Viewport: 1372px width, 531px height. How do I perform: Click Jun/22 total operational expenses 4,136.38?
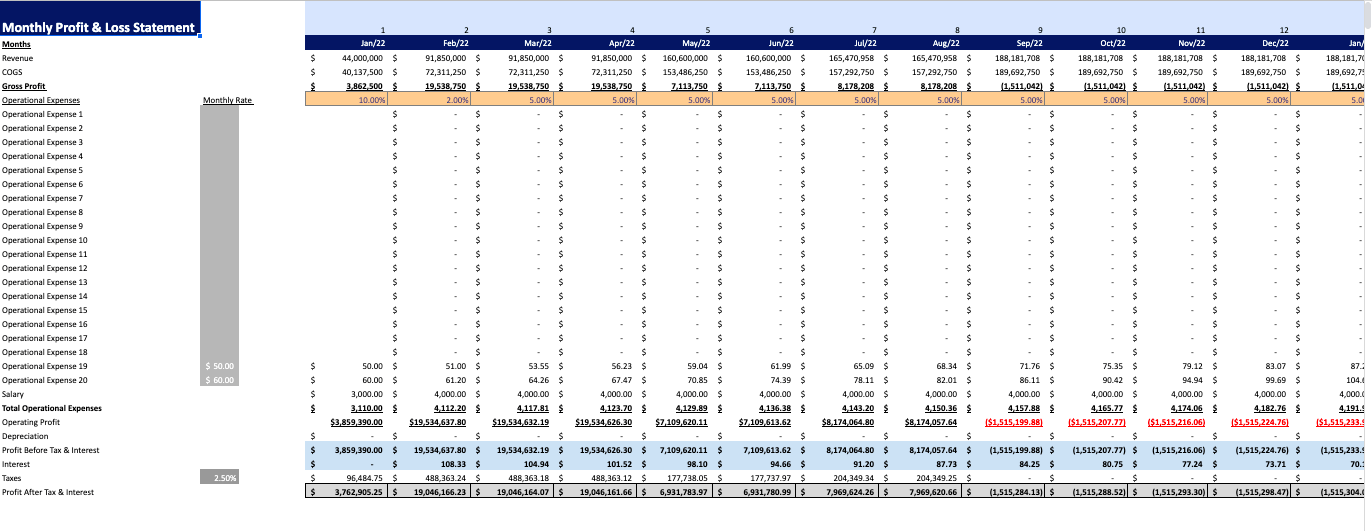tap(777, 408)
